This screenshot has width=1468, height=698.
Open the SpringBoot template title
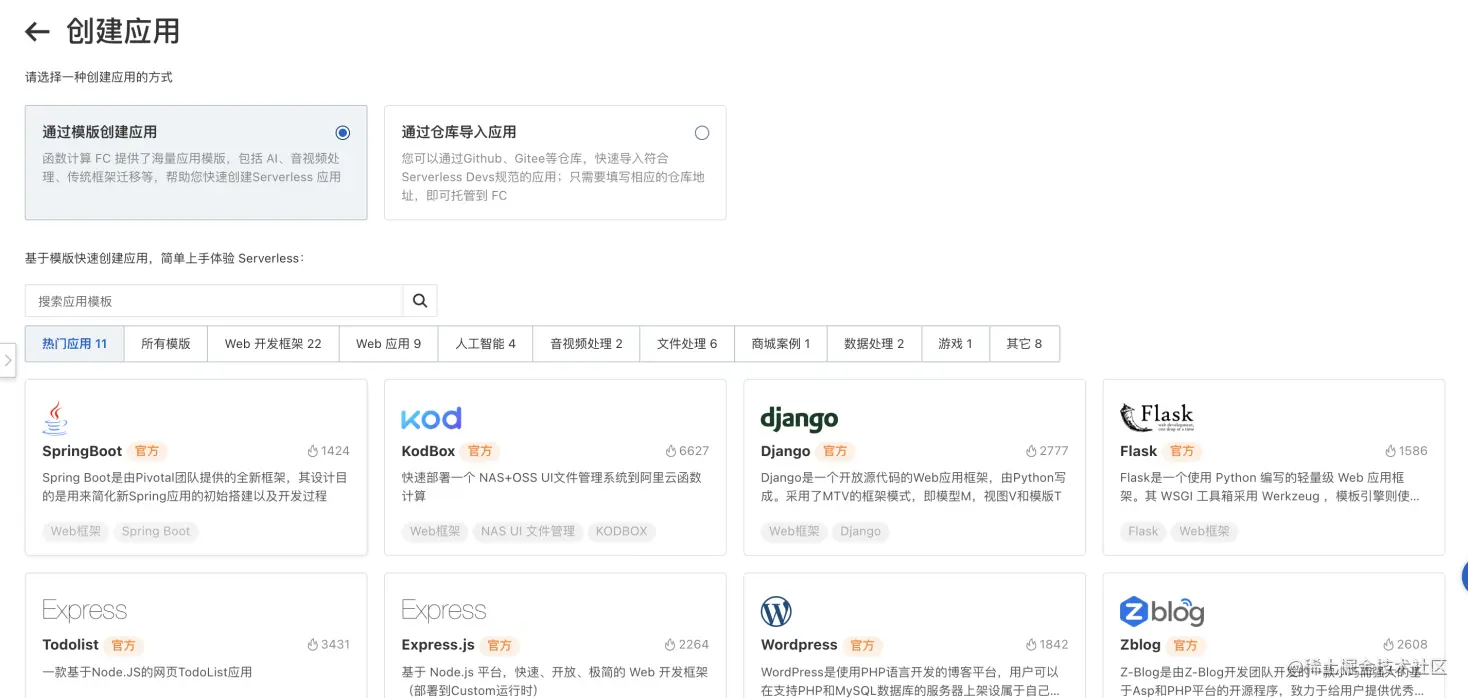pos(82,451)
